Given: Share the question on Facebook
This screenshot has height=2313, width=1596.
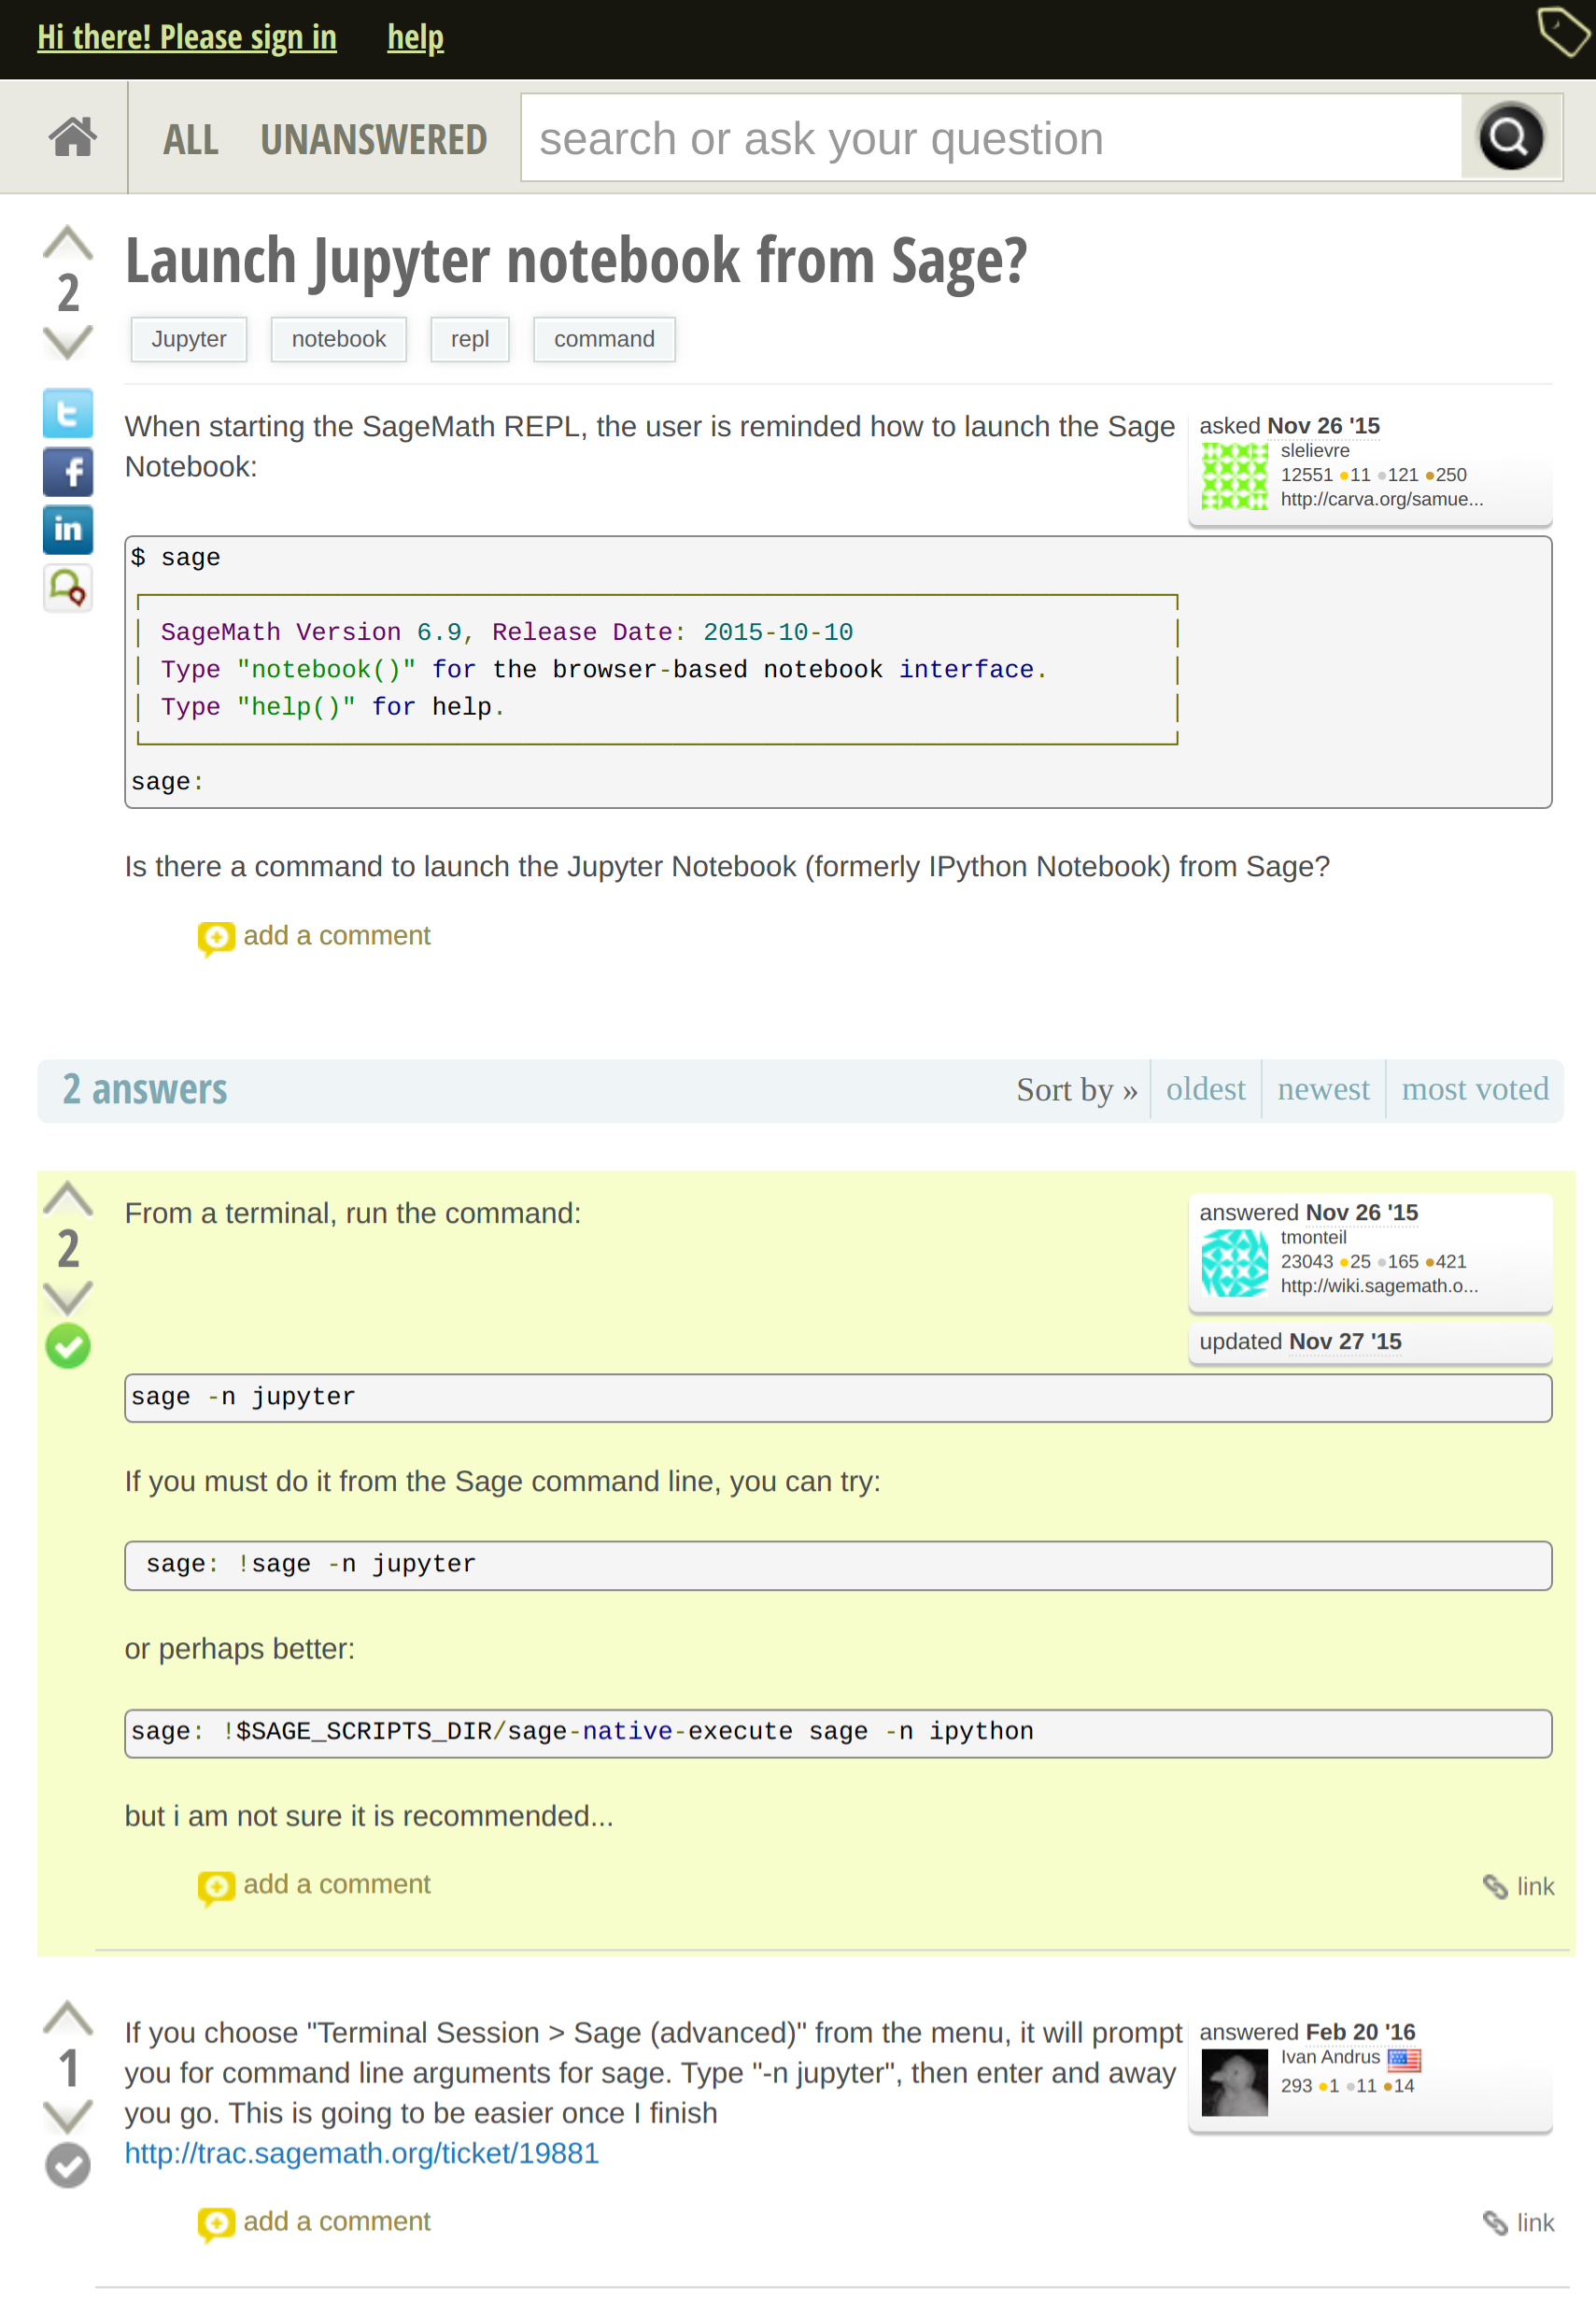Looking at the screenshot, I should (67, 472).
